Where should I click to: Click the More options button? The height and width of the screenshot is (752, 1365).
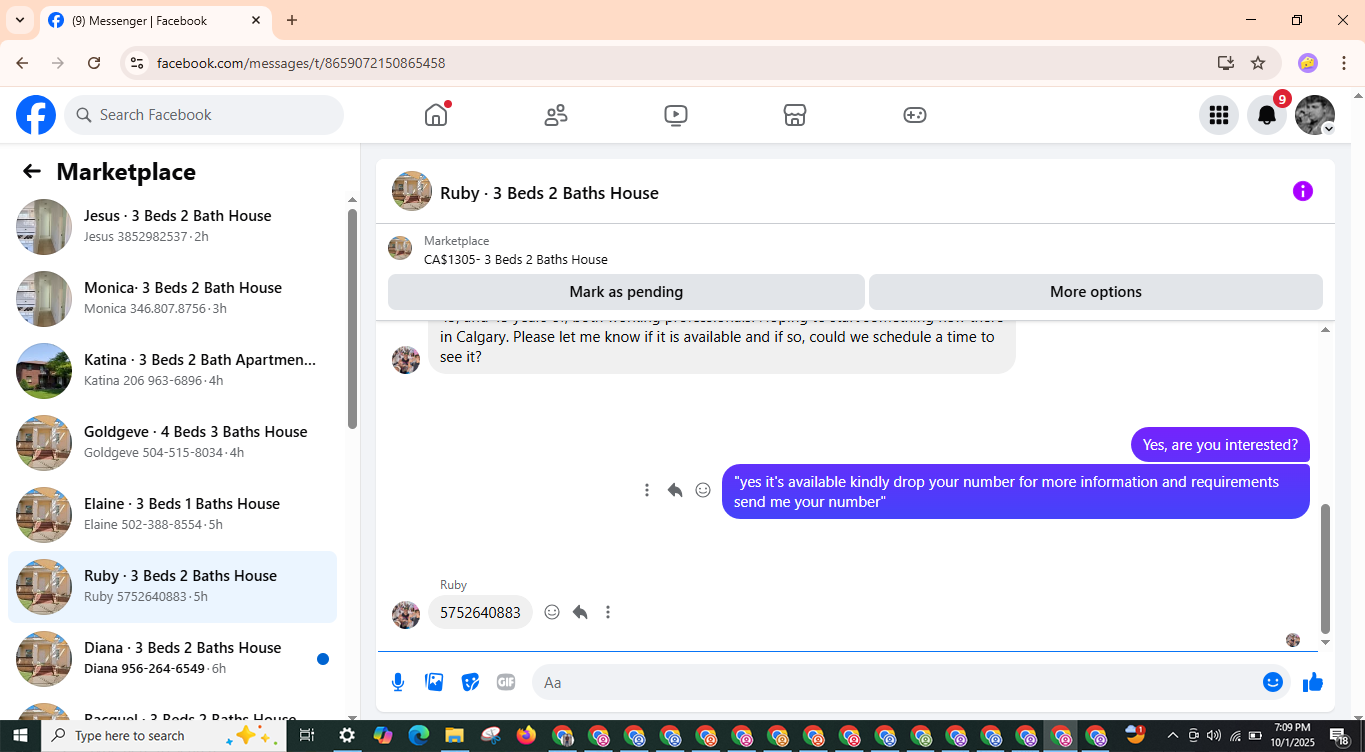tap(1096, 292)
